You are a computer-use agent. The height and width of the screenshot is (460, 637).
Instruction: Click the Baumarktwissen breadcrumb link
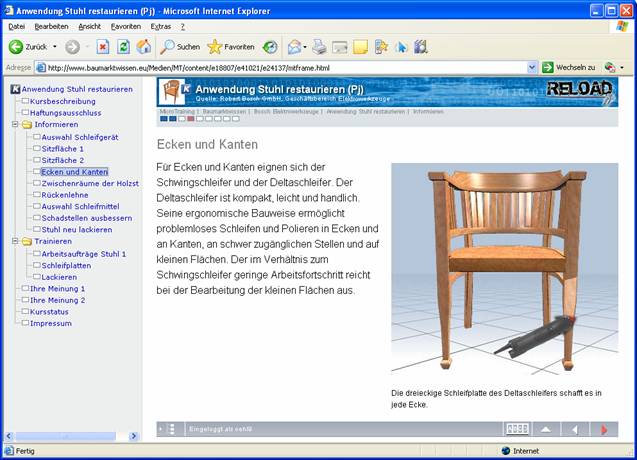(x=224, y=111)
